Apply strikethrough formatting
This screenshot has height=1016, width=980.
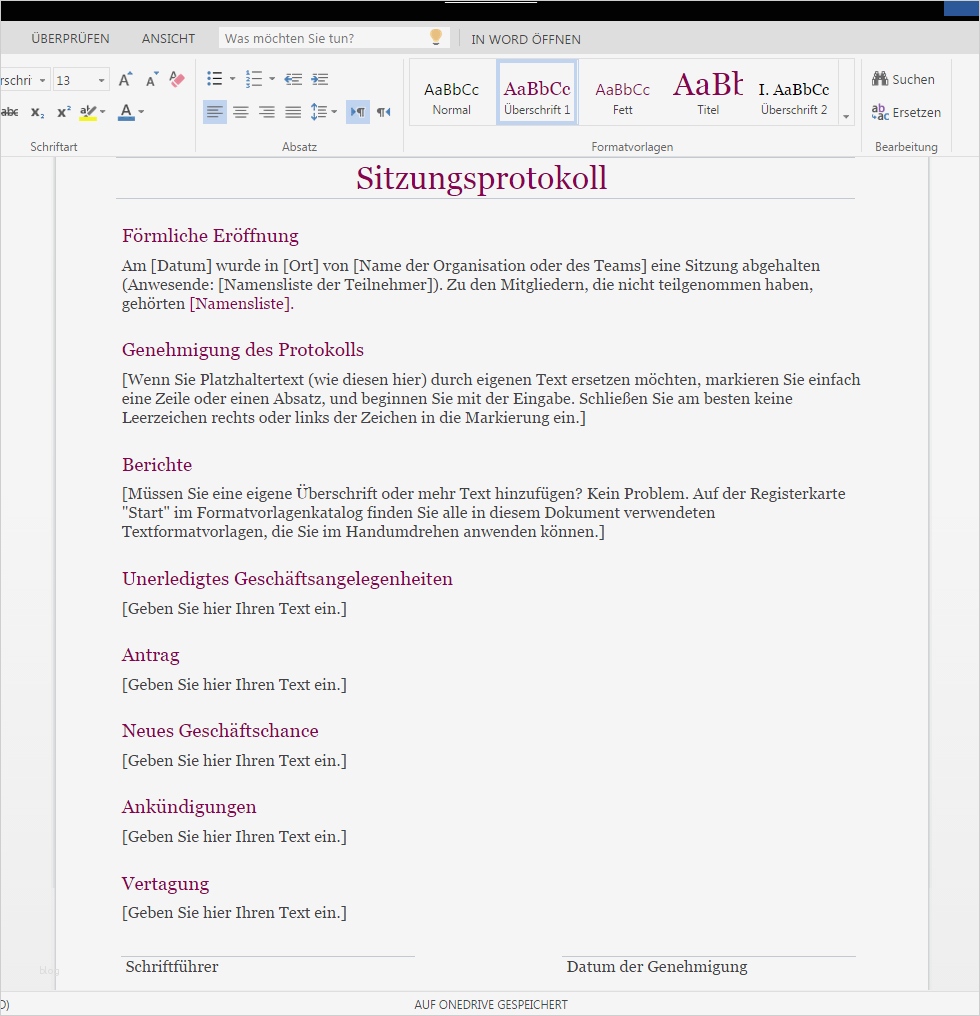[10, 111]
